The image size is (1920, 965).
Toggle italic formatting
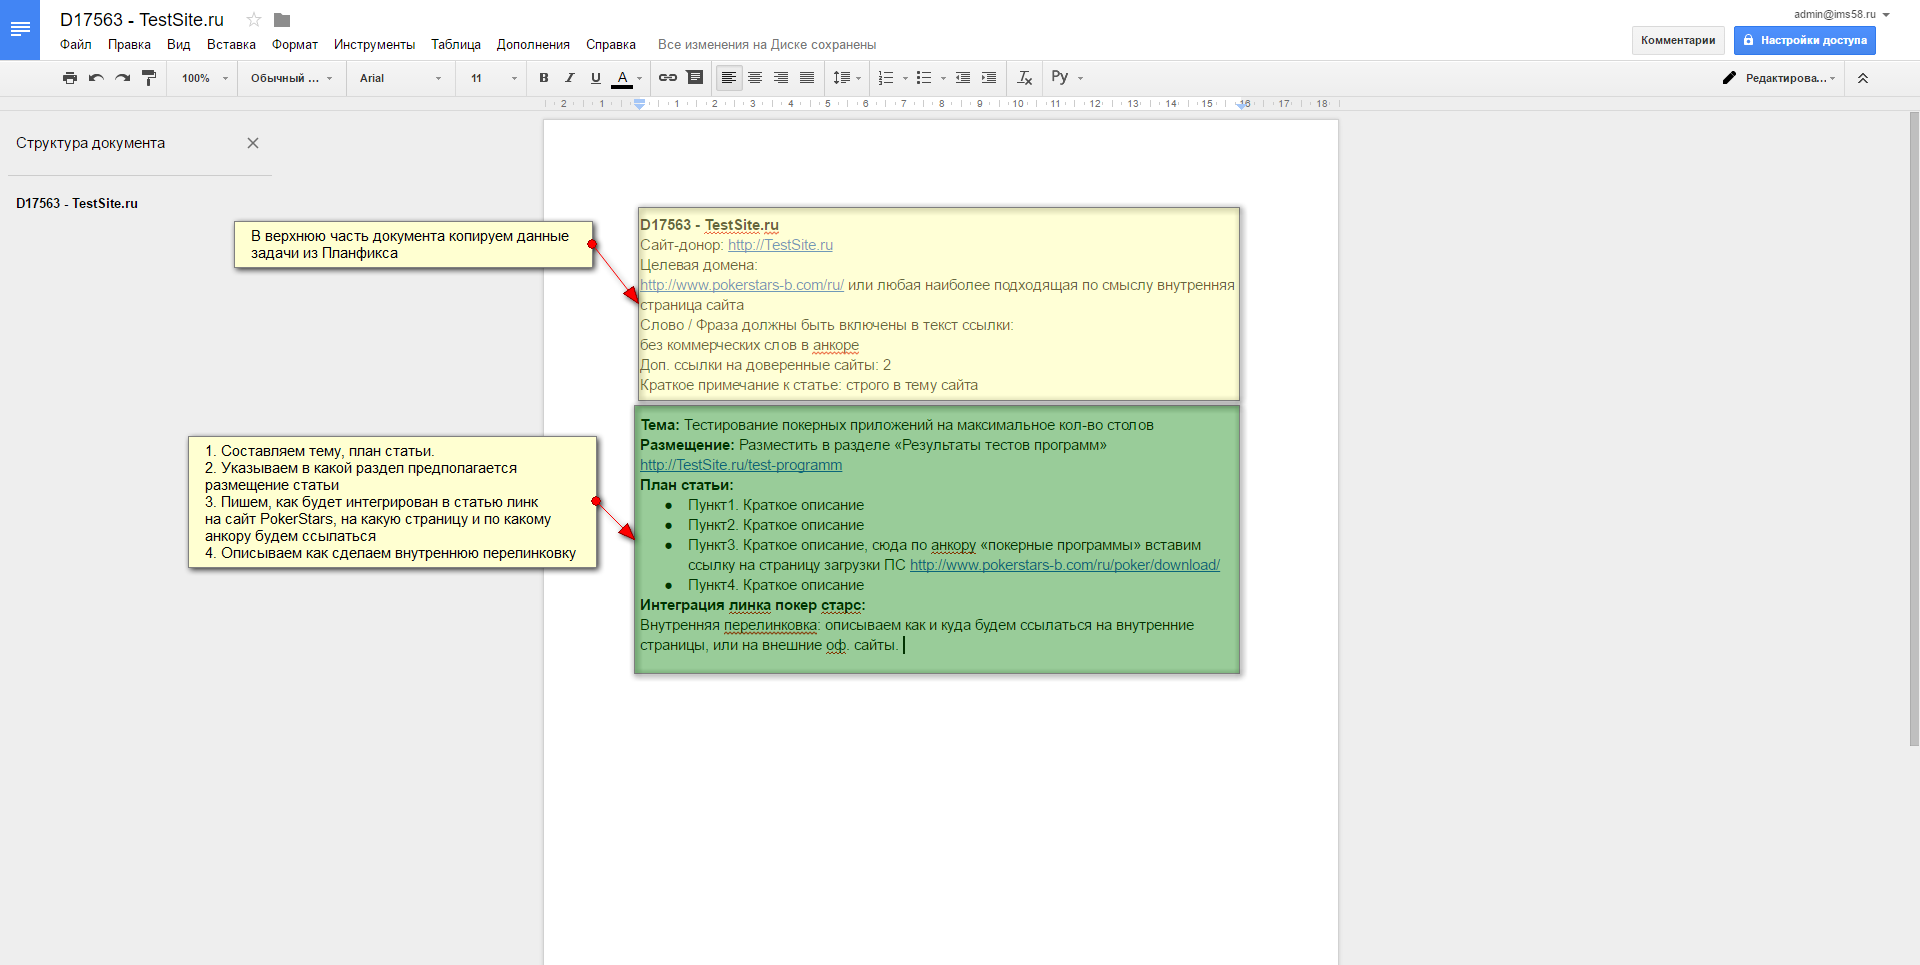coord(570,78)
